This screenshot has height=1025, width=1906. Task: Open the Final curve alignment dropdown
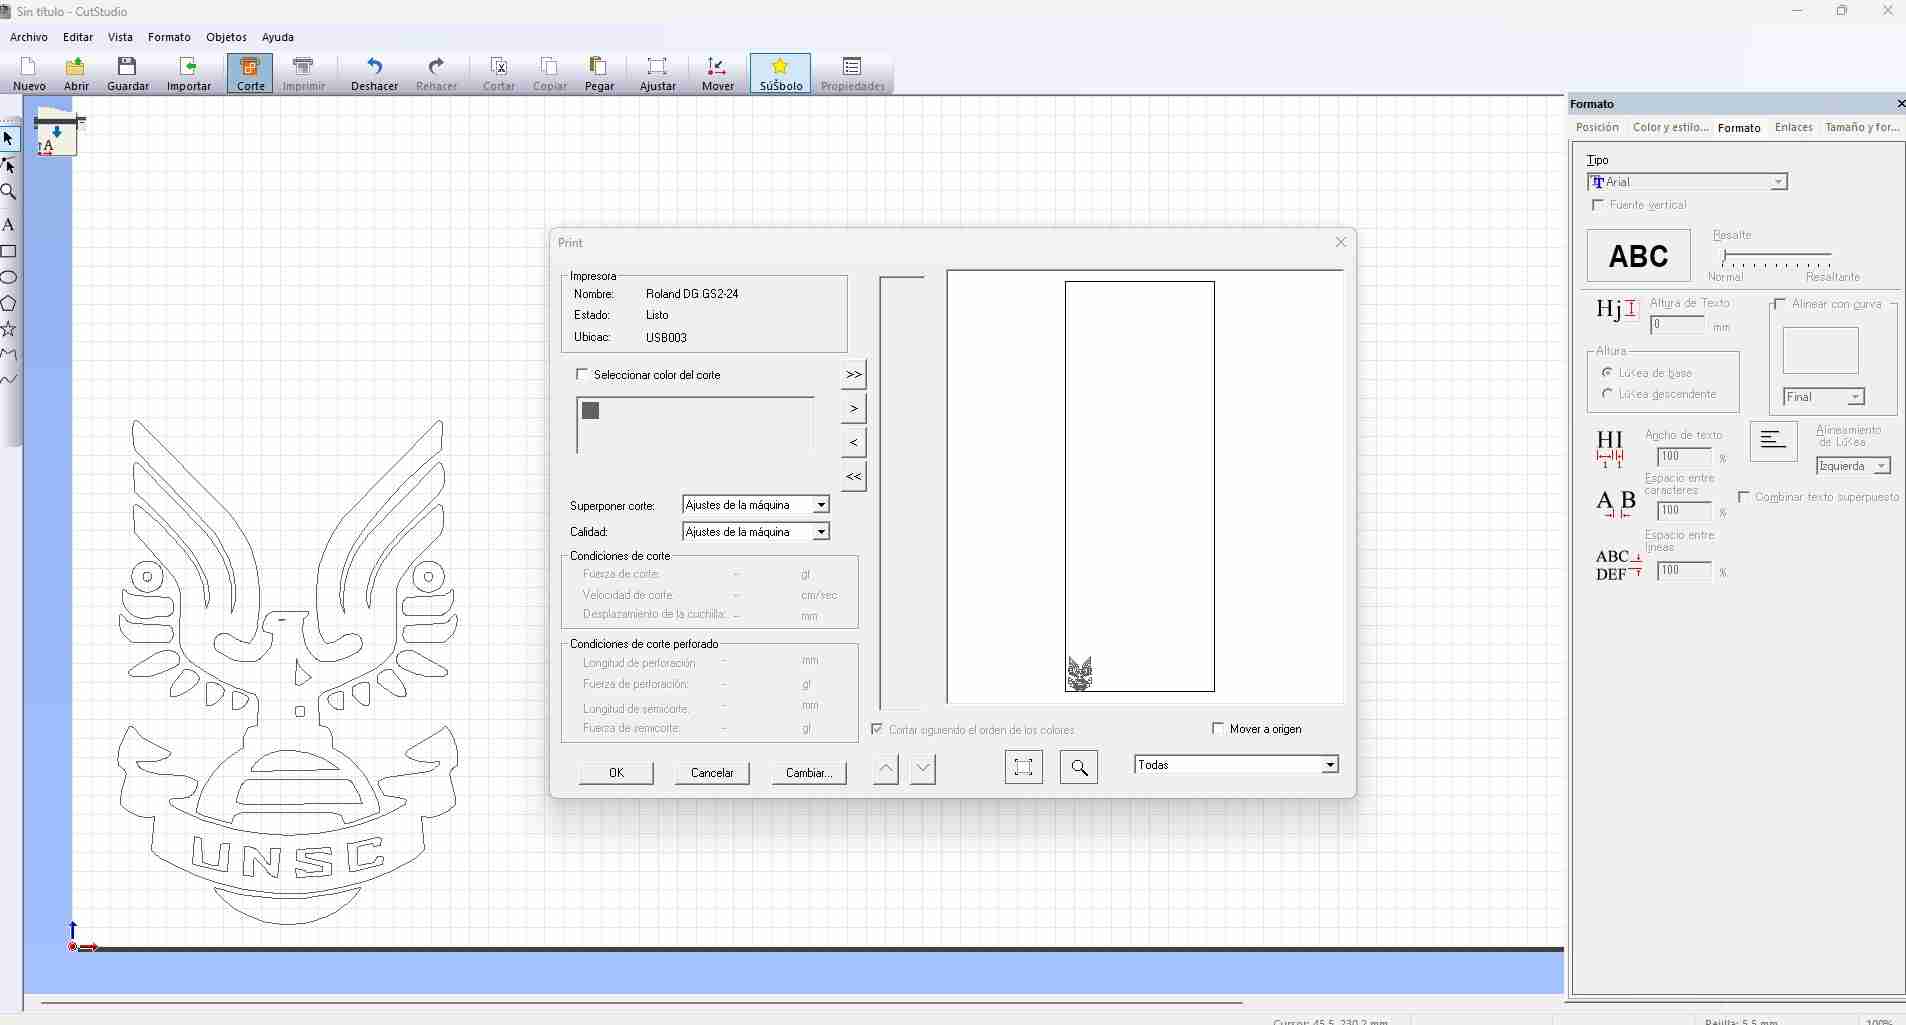tap(1823, 397)
